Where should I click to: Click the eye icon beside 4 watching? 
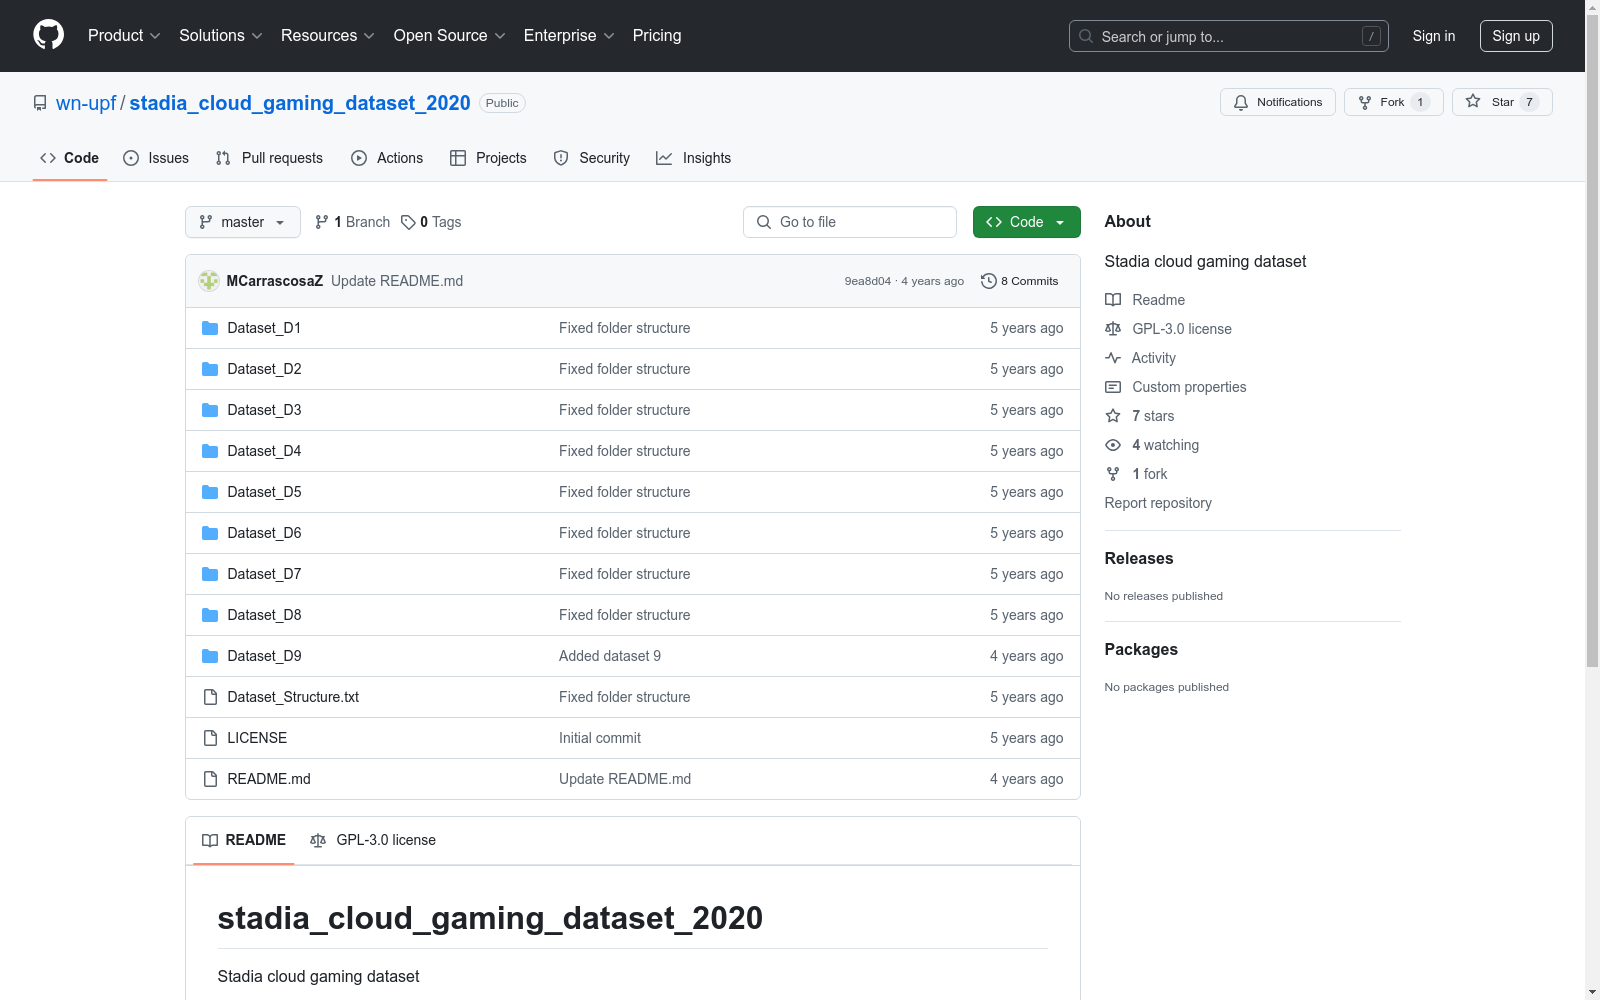pyautogui.click(x=1113, y=445)
